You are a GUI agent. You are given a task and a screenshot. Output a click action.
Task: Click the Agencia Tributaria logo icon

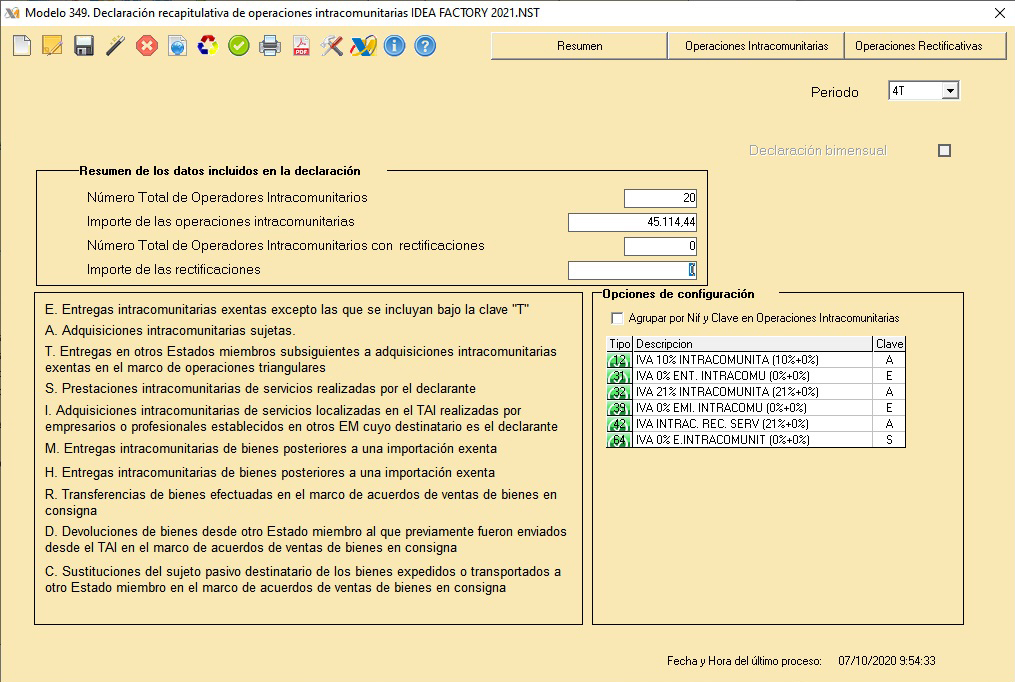[363, 46]
